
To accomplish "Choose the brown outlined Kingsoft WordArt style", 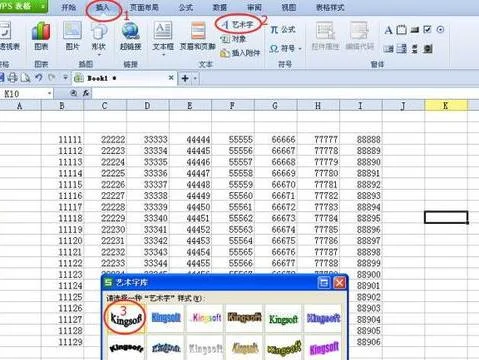I will click(x=244, y=317).
